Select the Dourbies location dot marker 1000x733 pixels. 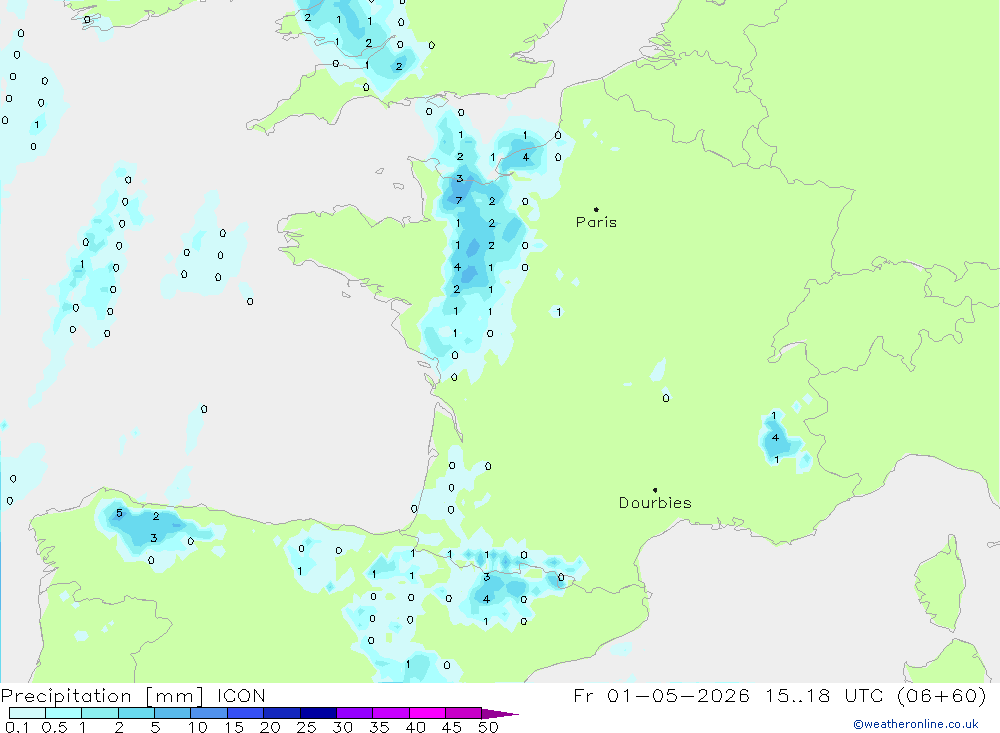[x=655, y=490]
